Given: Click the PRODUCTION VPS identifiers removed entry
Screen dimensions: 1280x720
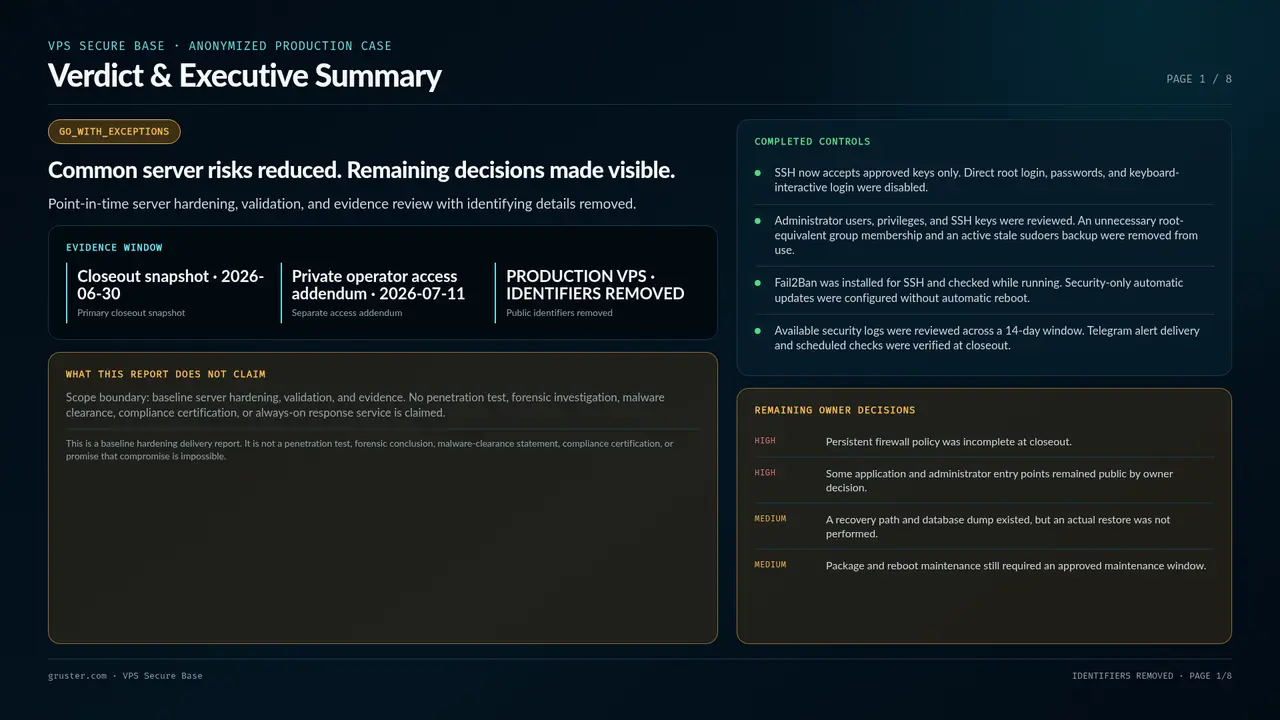Looking at the screenshot, I should pyautogui.click(x=596, y=294).
